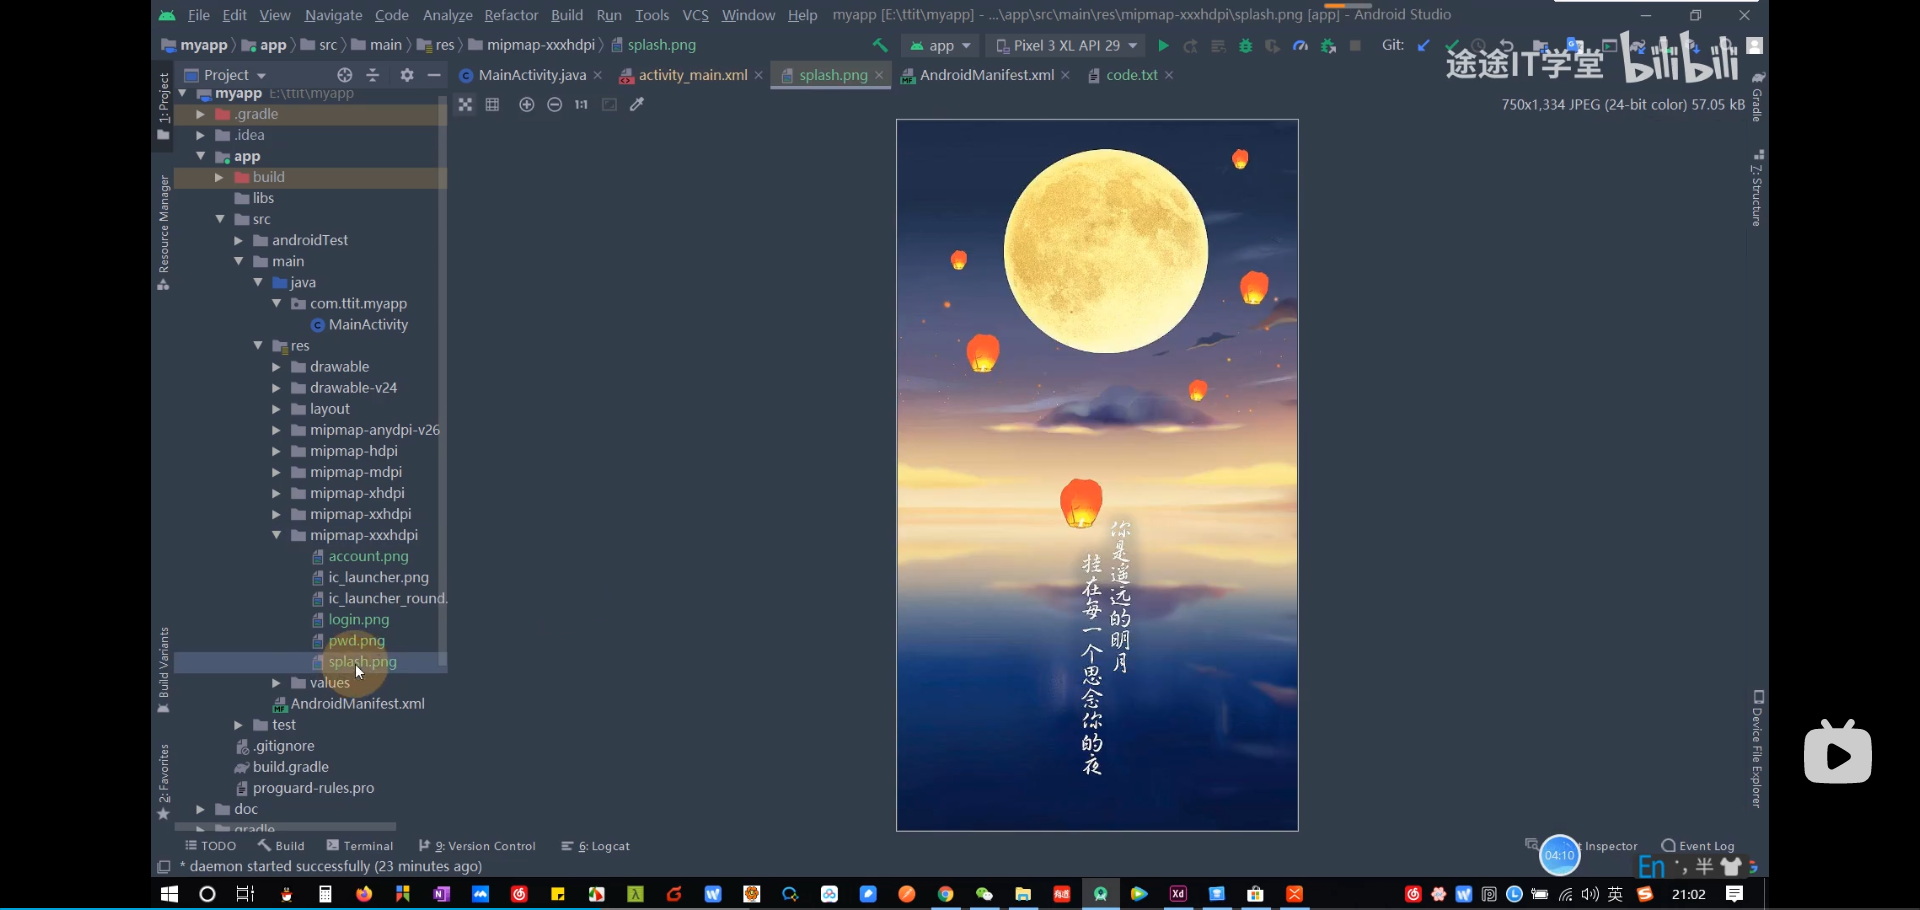Open the Pixel 3 XL API 29 device dropdown

click(1066, 46)
